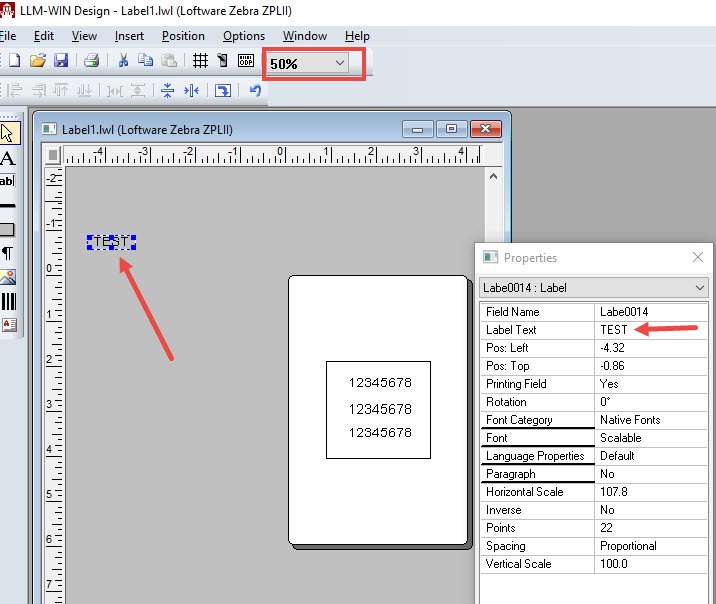
Task: Click the ODP barcode icon
Action: (x=246, y=60)
